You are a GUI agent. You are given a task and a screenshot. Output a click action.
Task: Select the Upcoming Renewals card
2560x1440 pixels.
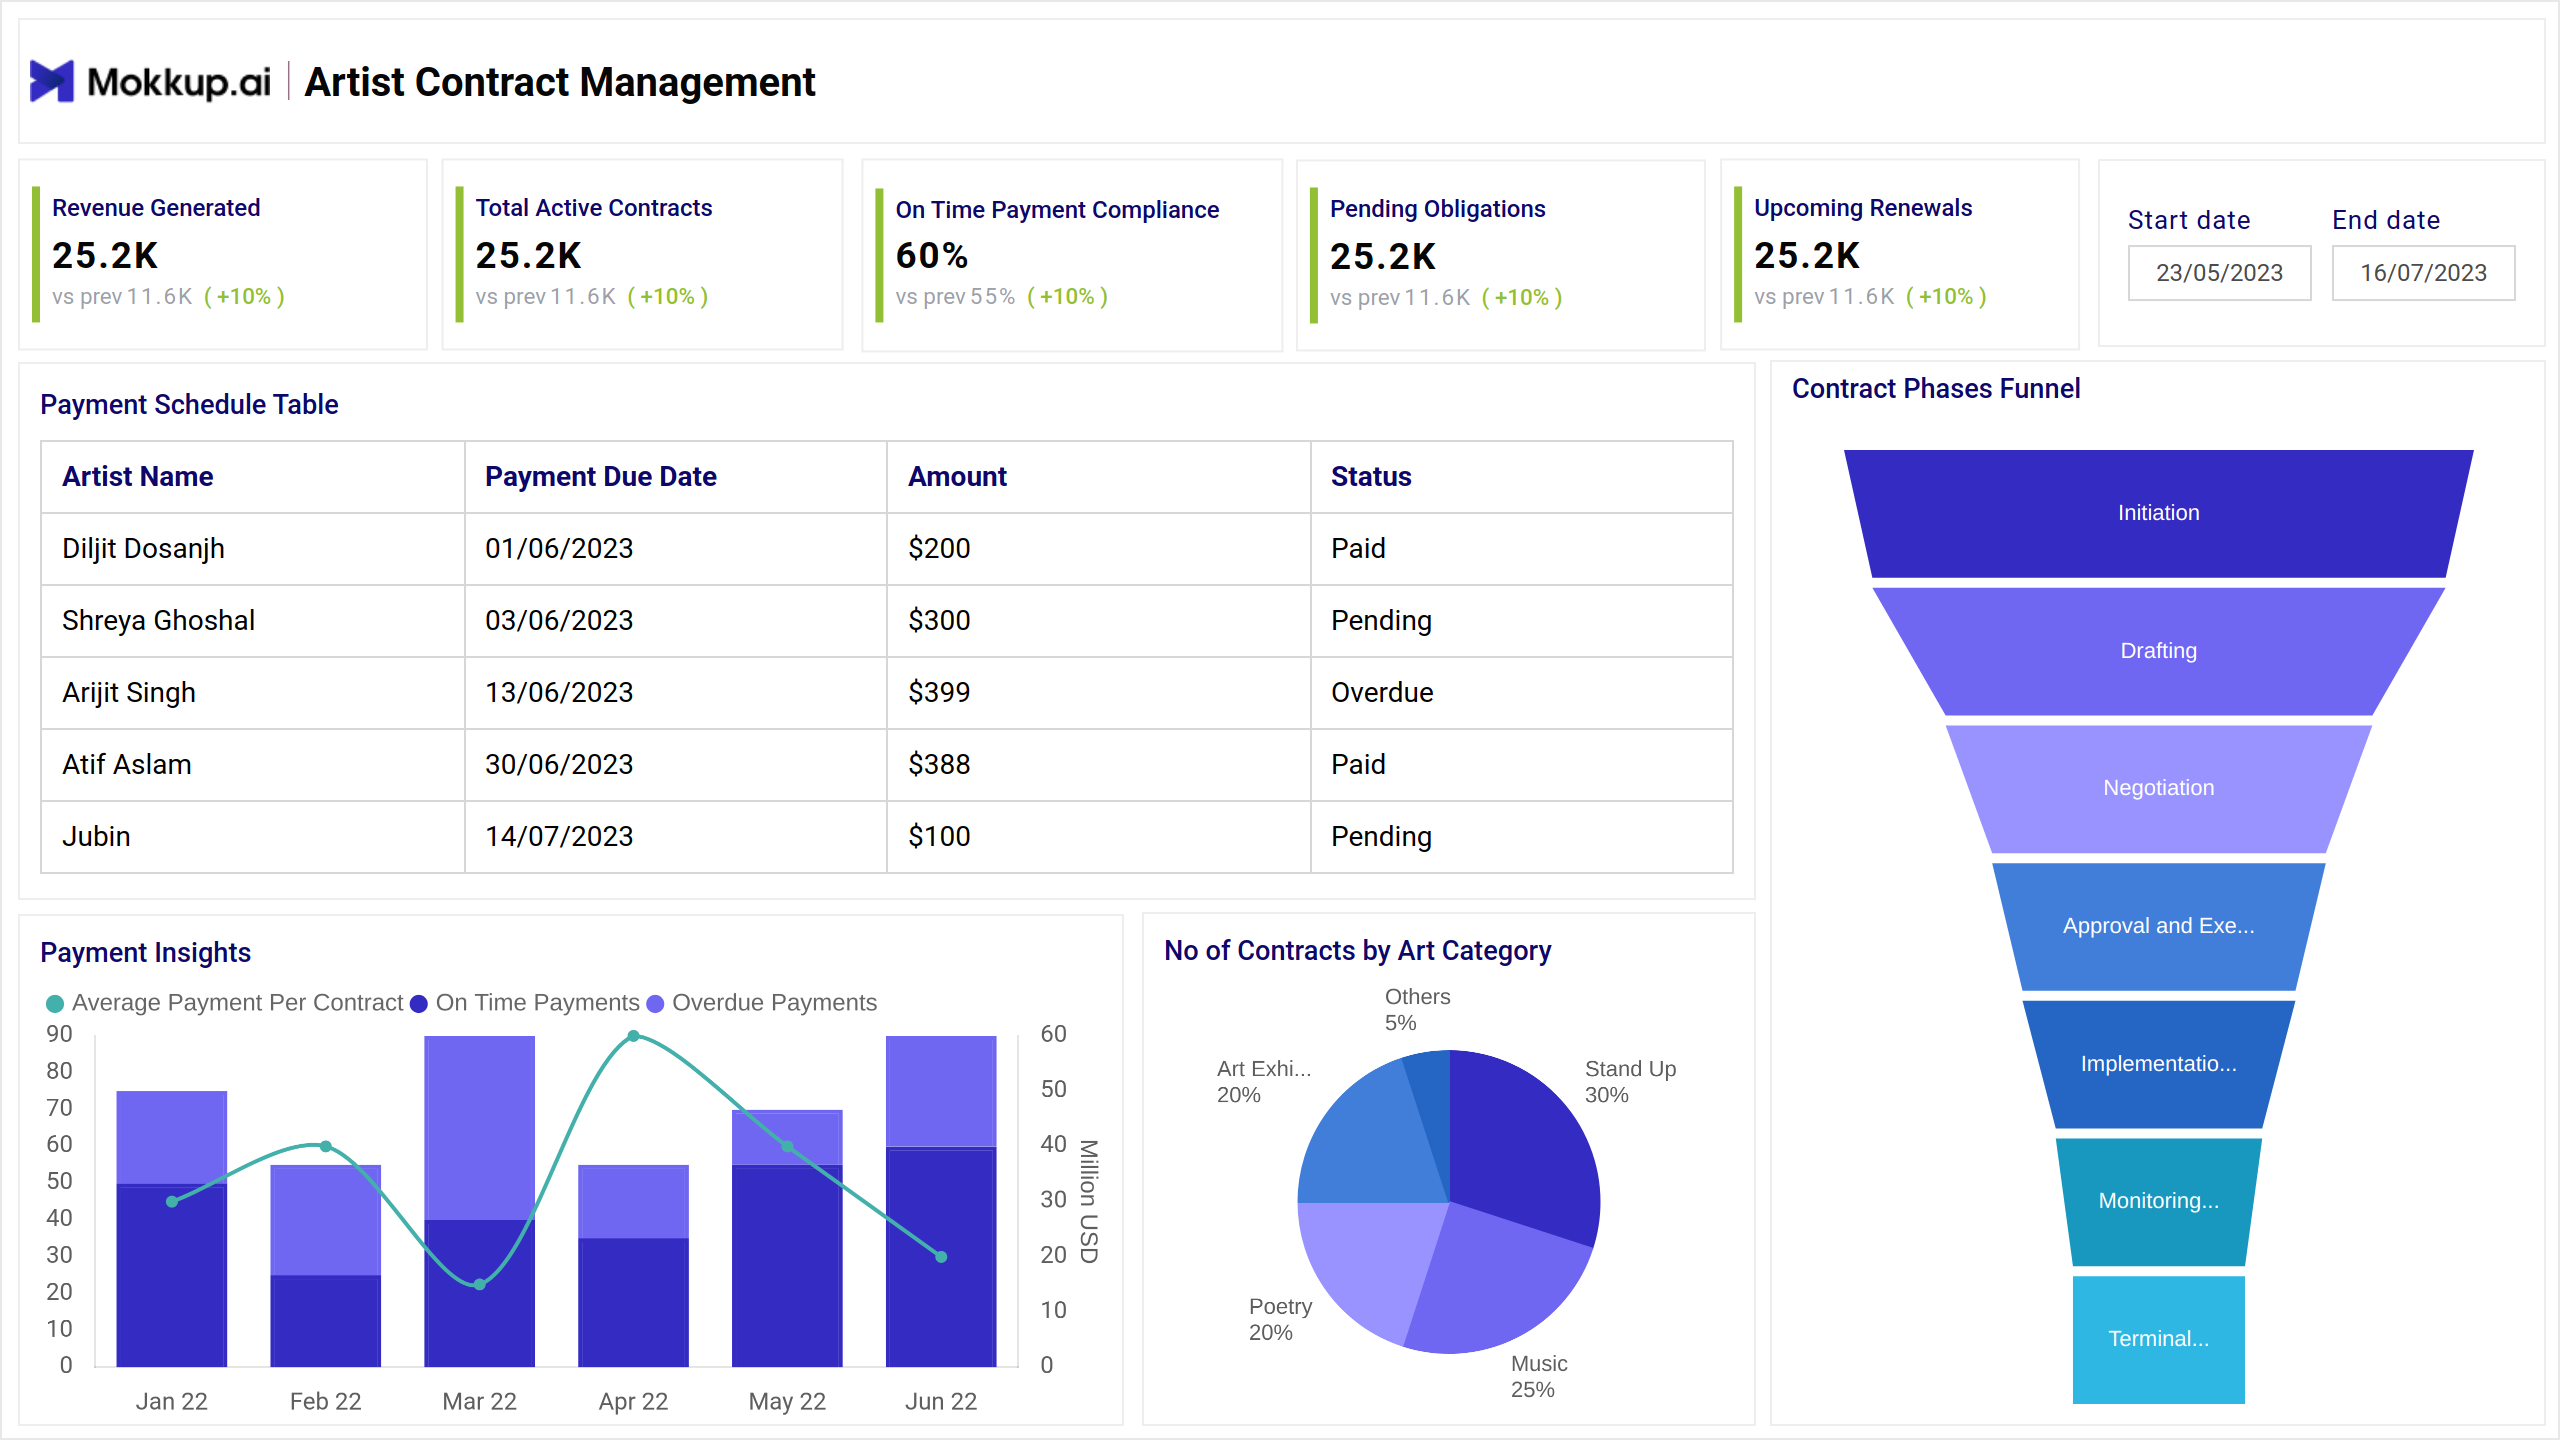pos(1899,255)
